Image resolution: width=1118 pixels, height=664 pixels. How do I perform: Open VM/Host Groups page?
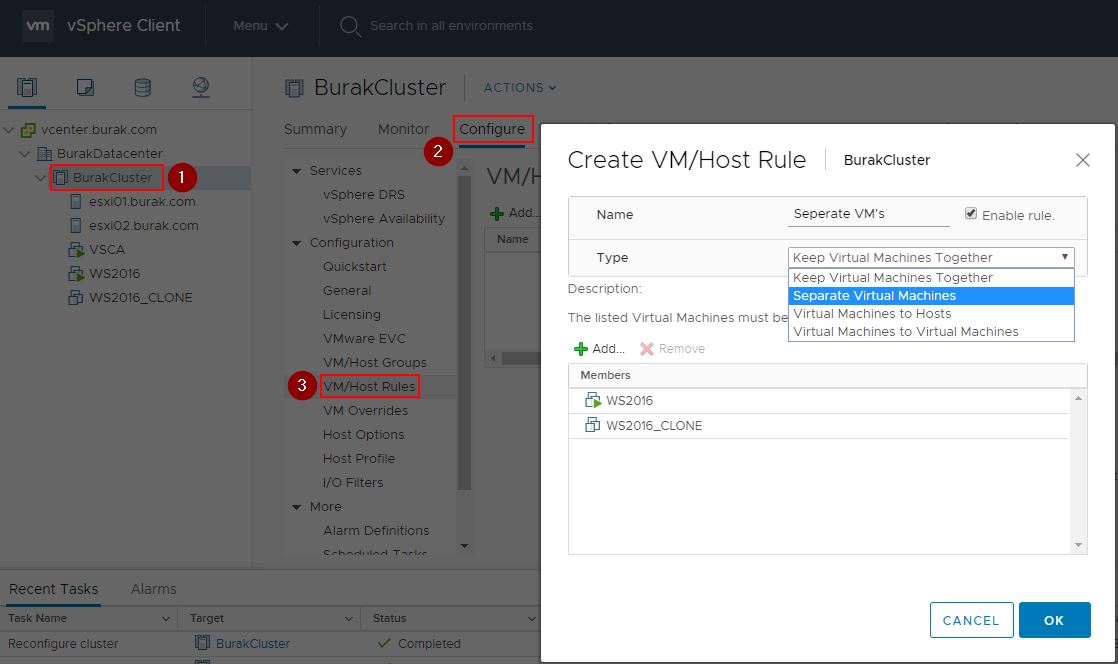374,362
